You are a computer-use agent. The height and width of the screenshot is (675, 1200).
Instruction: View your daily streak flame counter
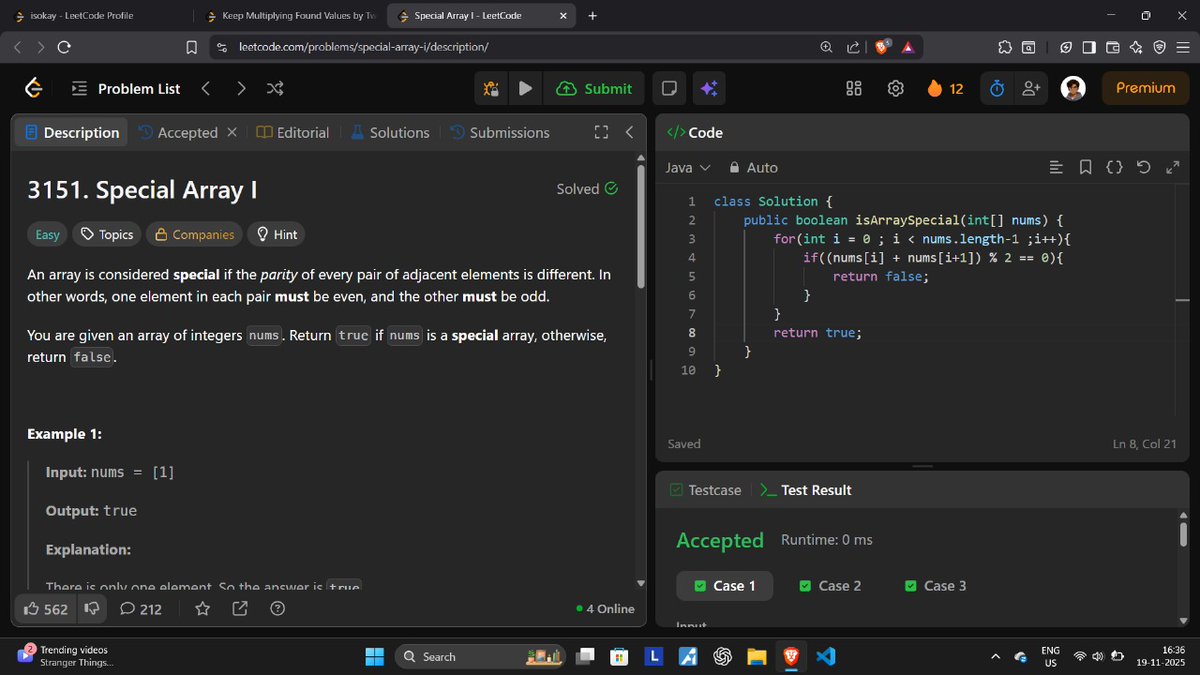click(944, 88)
